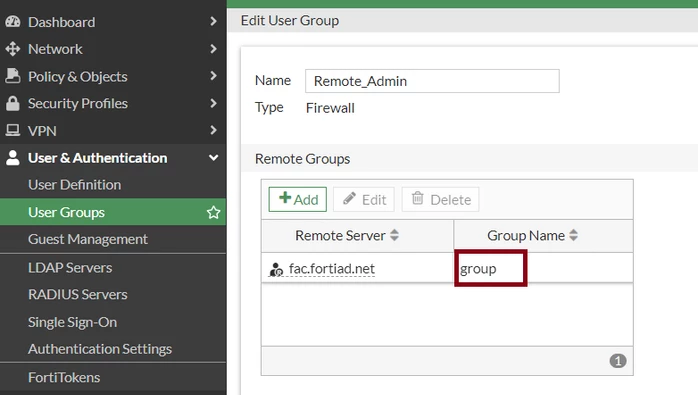Click the trash icon on Delete button
The width and height of the screenshot is (698, 395).
tap(418, 198)
